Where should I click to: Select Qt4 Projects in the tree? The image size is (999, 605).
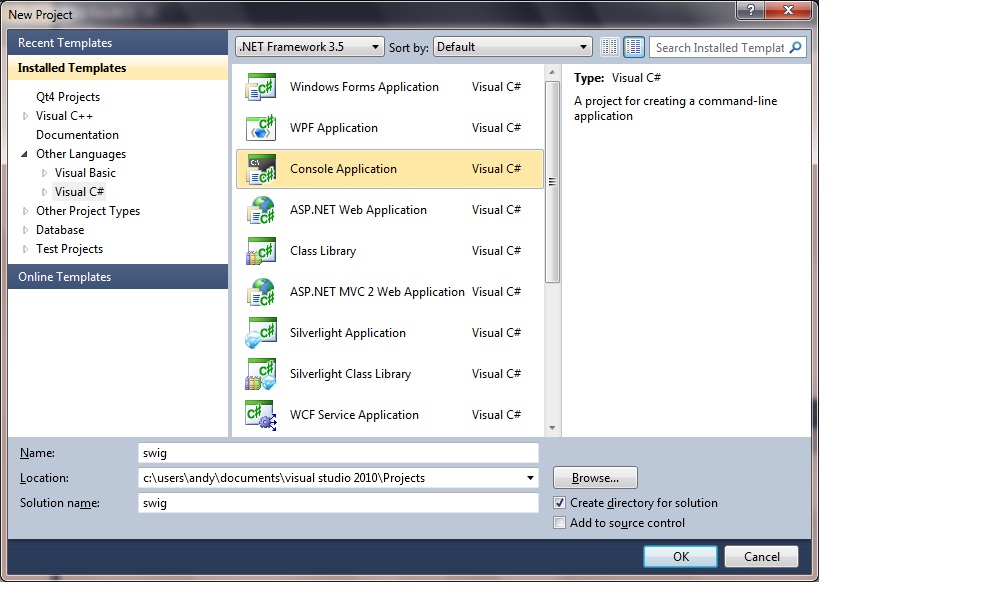click(68, 97)
